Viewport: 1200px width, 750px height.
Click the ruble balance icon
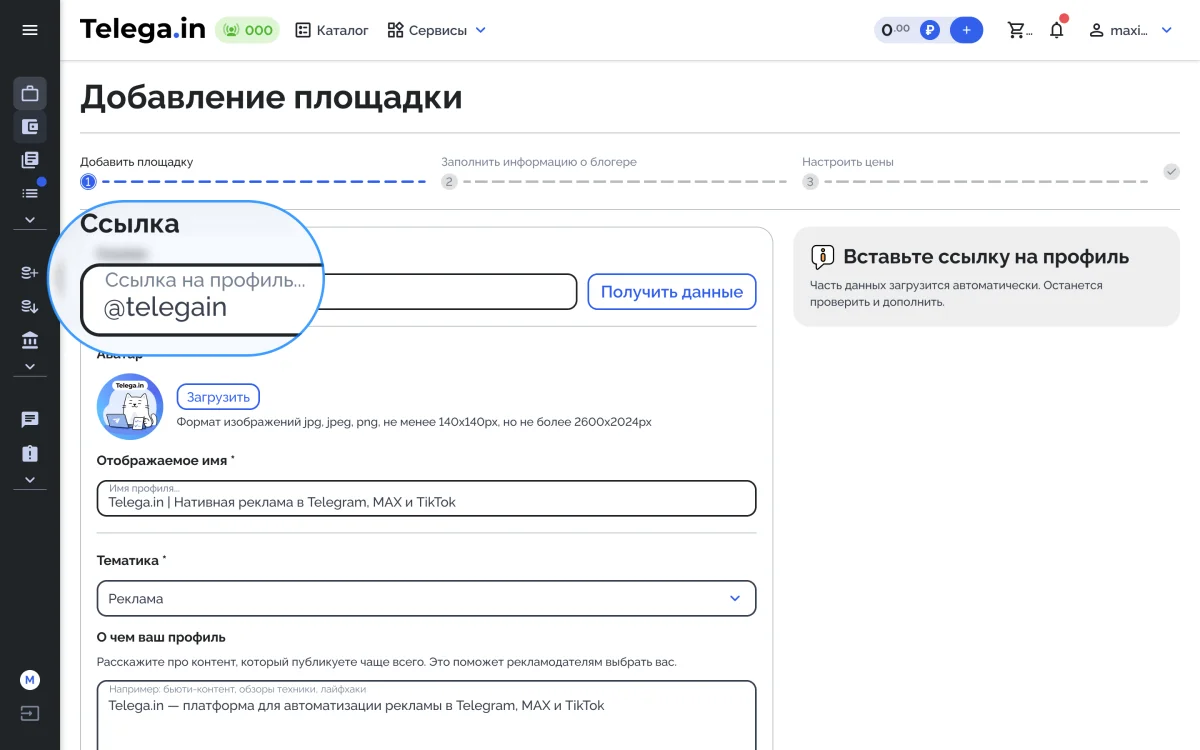pos(931,30)
